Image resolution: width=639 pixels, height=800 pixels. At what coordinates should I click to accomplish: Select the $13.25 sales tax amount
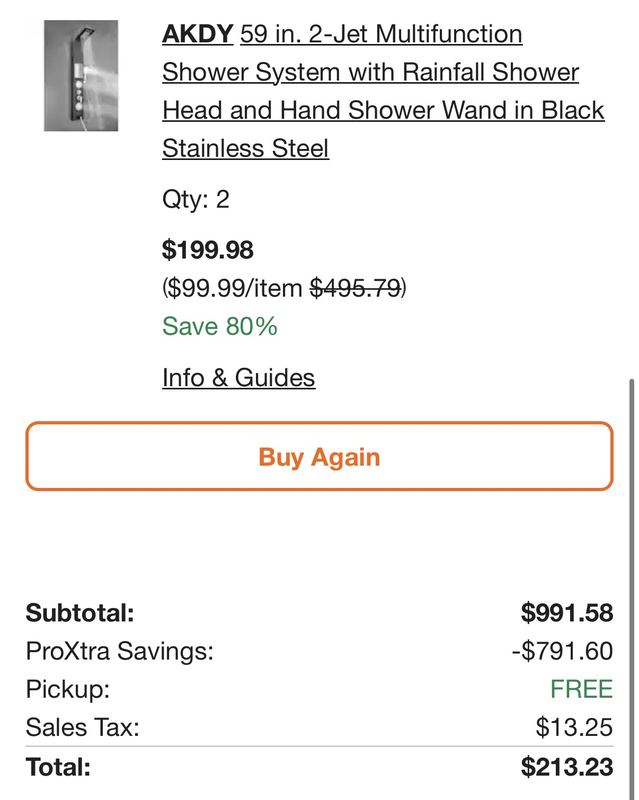pos(574,727)
